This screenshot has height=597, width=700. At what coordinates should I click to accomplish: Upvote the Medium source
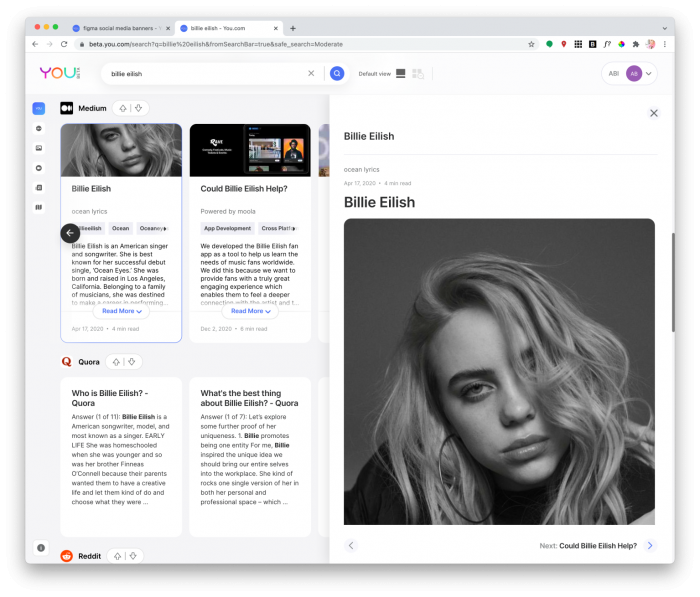pyautogui.click(x=123, y=108)
